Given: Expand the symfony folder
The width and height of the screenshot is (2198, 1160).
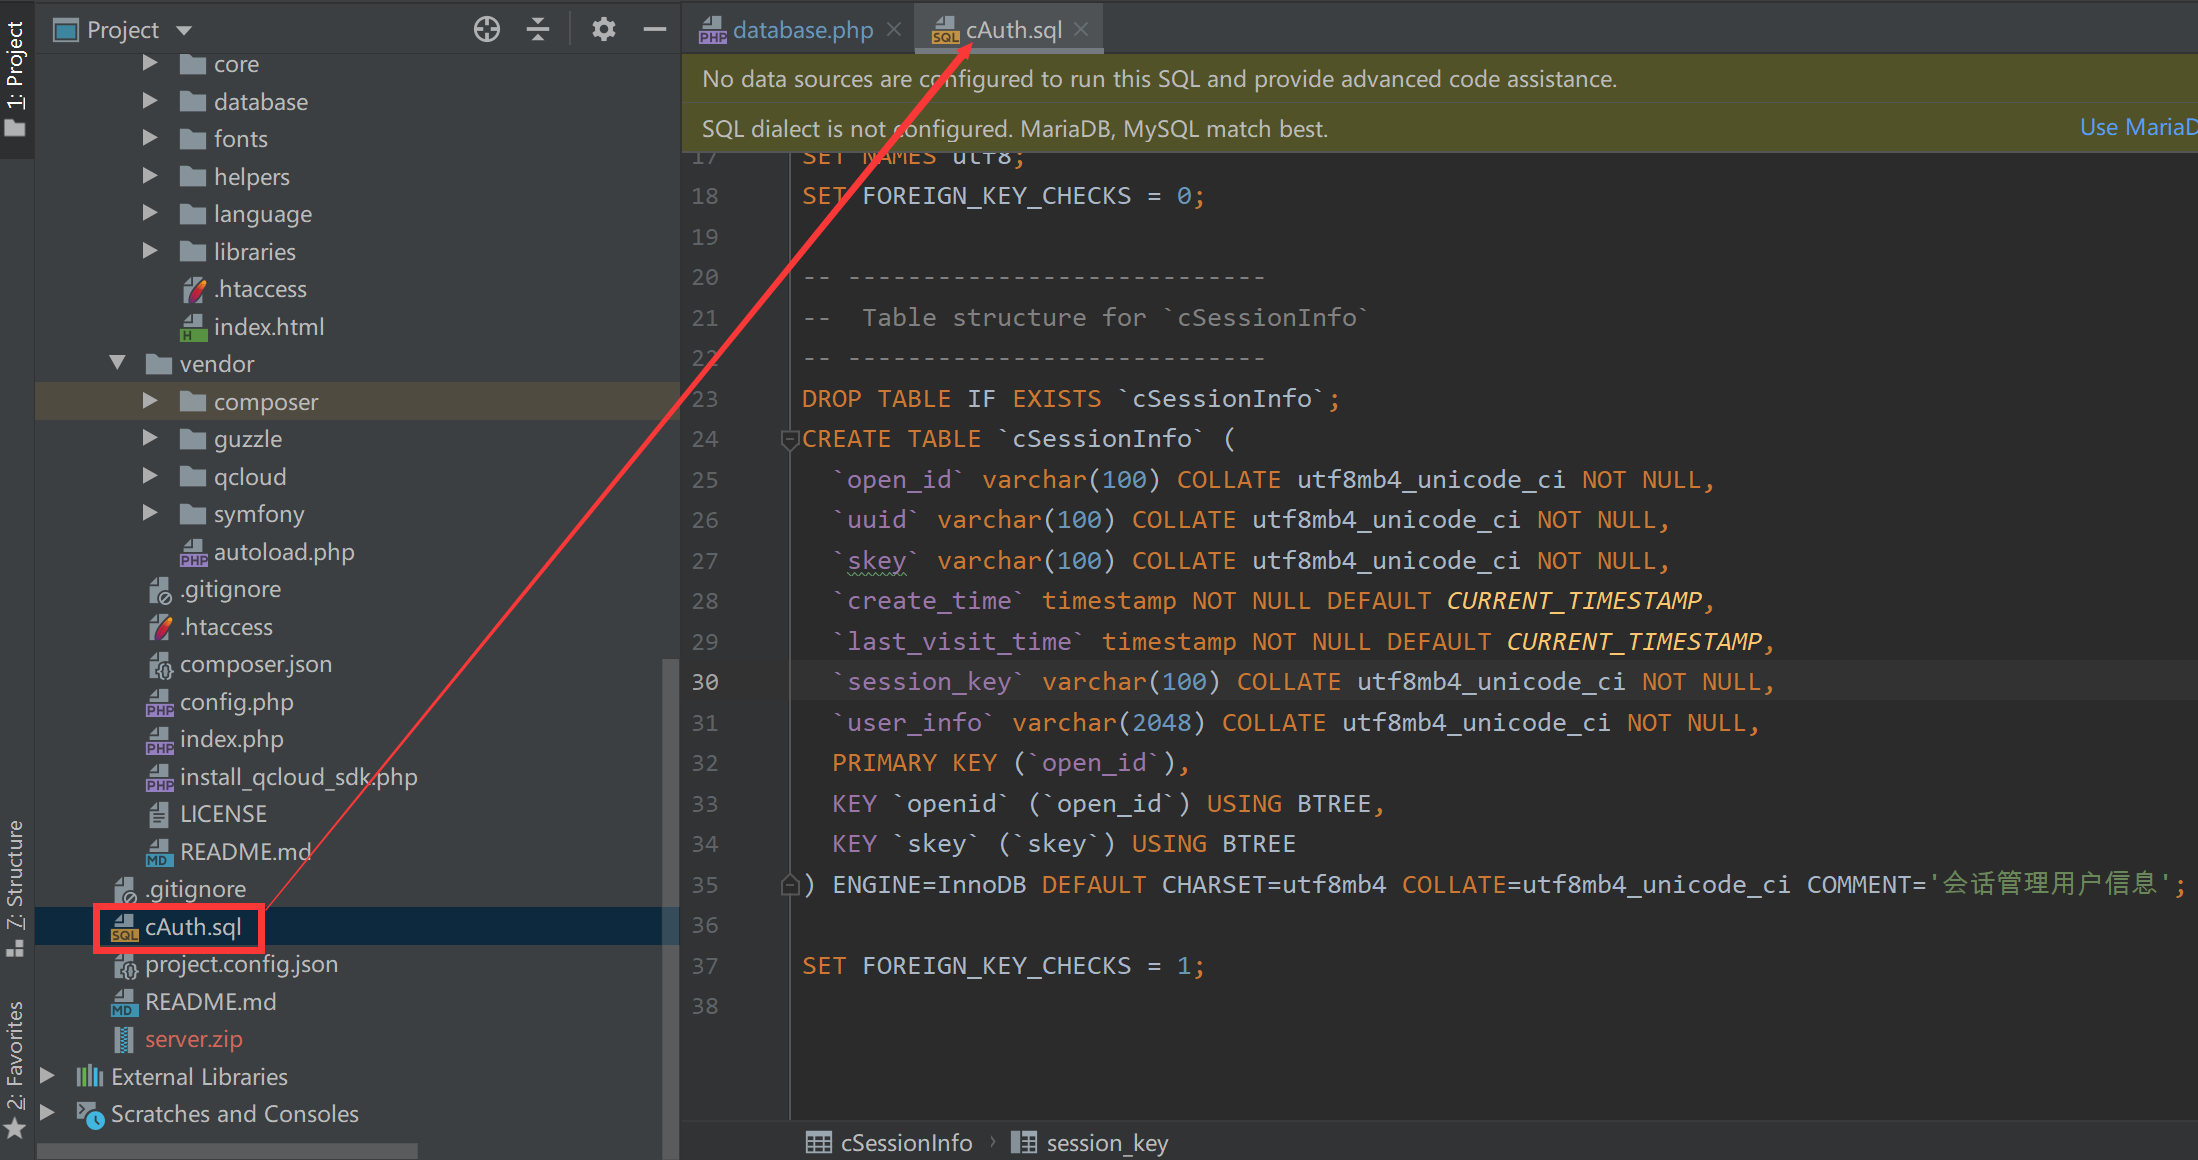Looking at the screenshot, I should tap(150, 513).
